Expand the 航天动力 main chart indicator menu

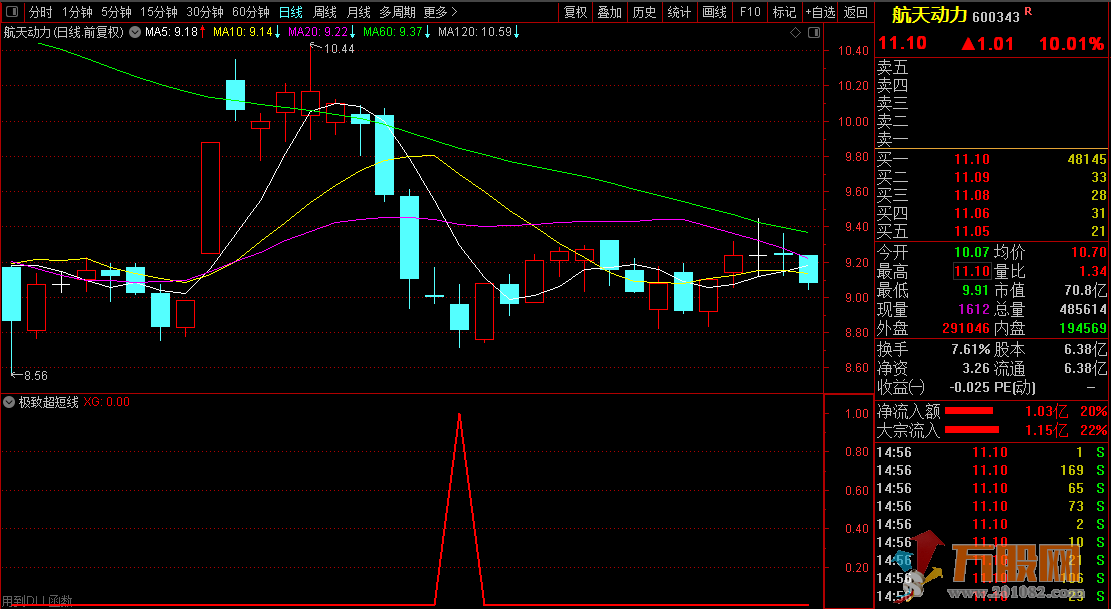pos(135,32)
